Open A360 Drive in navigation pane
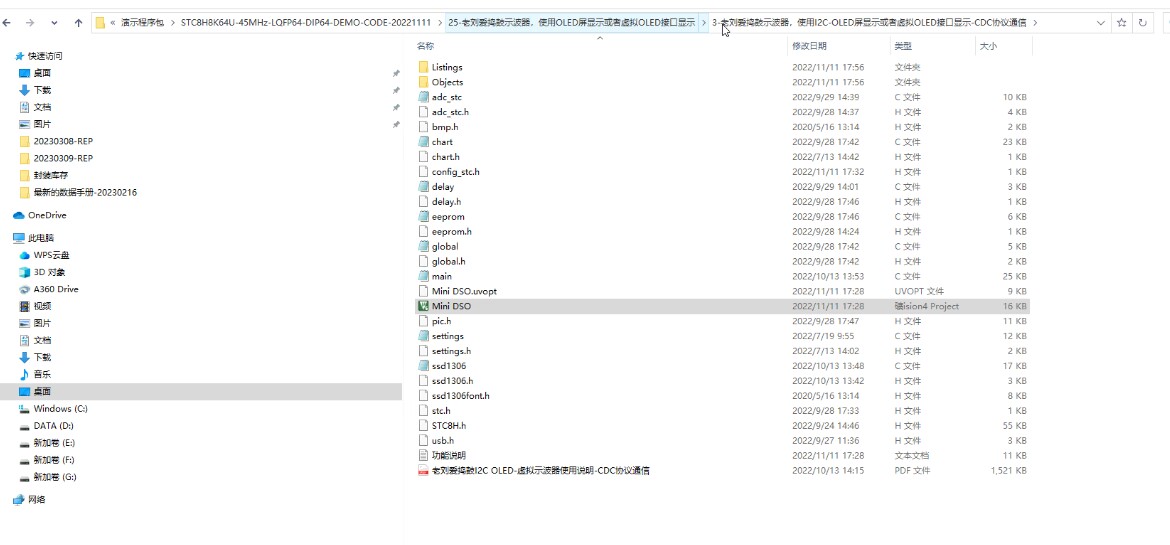 pos(56,289)
